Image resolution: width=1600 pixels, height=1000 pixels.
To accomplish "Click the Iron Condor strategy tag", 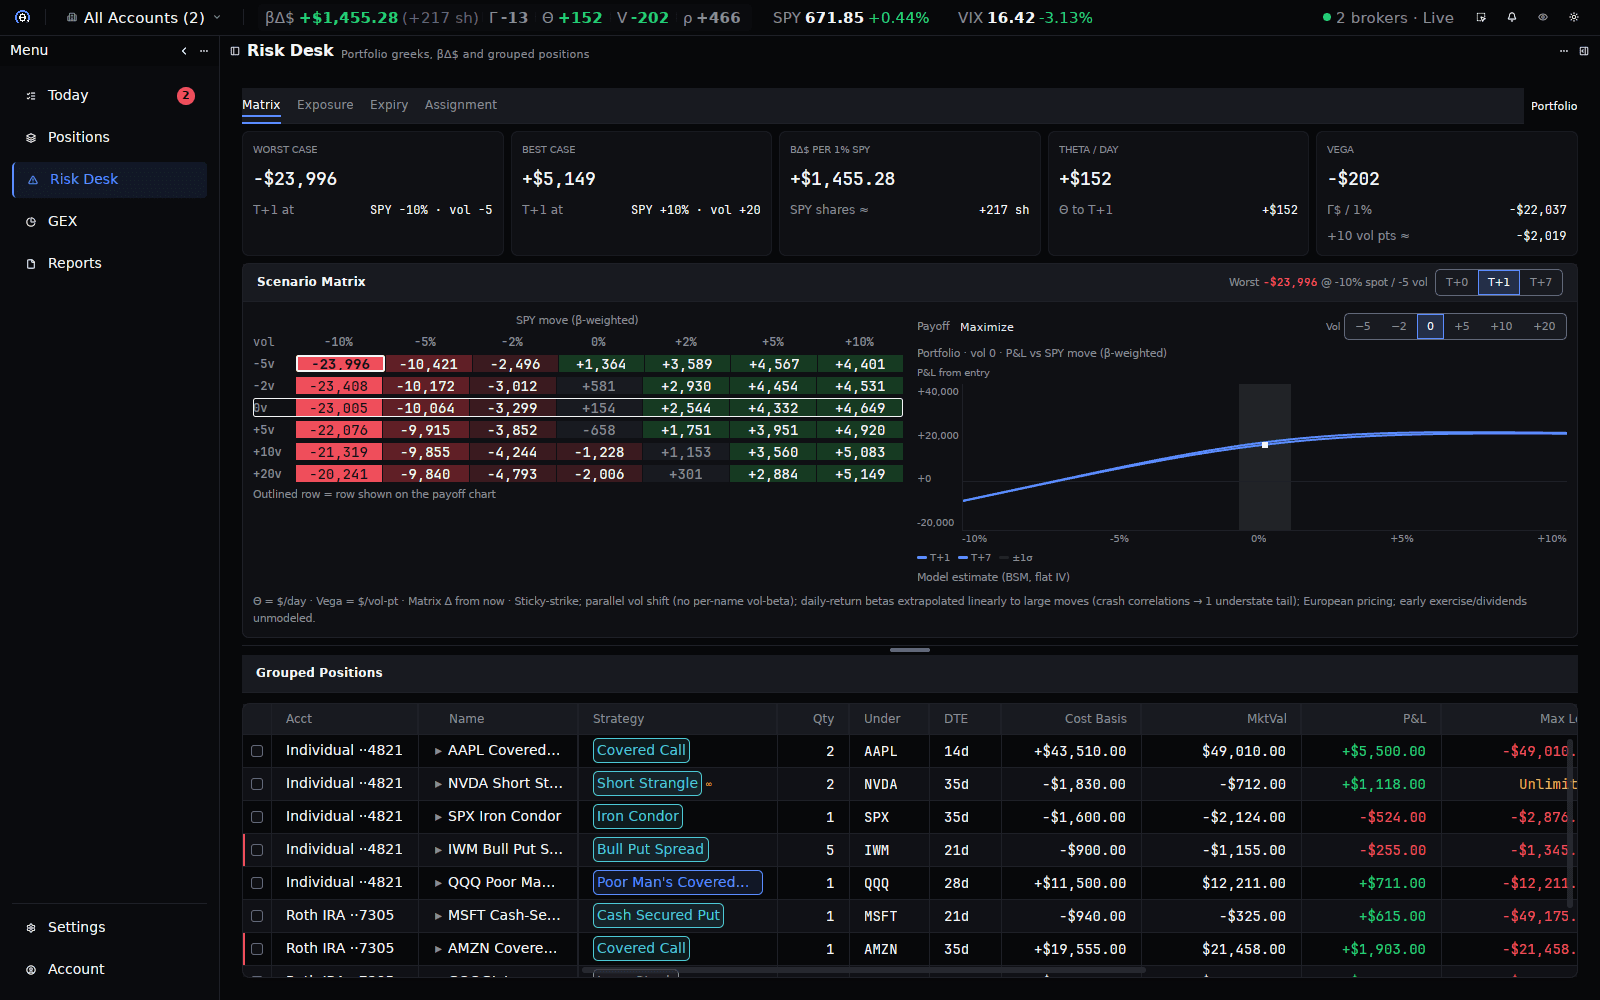I will coord(638,816).
